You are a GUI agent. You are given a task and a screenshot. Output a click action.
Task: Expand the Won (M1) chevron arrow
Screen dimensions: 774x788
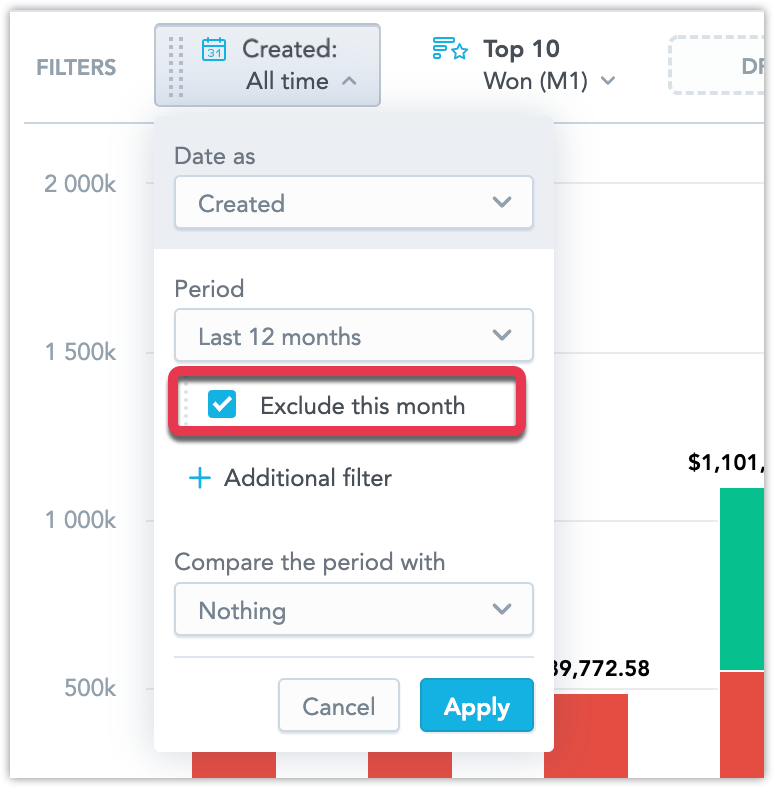click(608, 80)
